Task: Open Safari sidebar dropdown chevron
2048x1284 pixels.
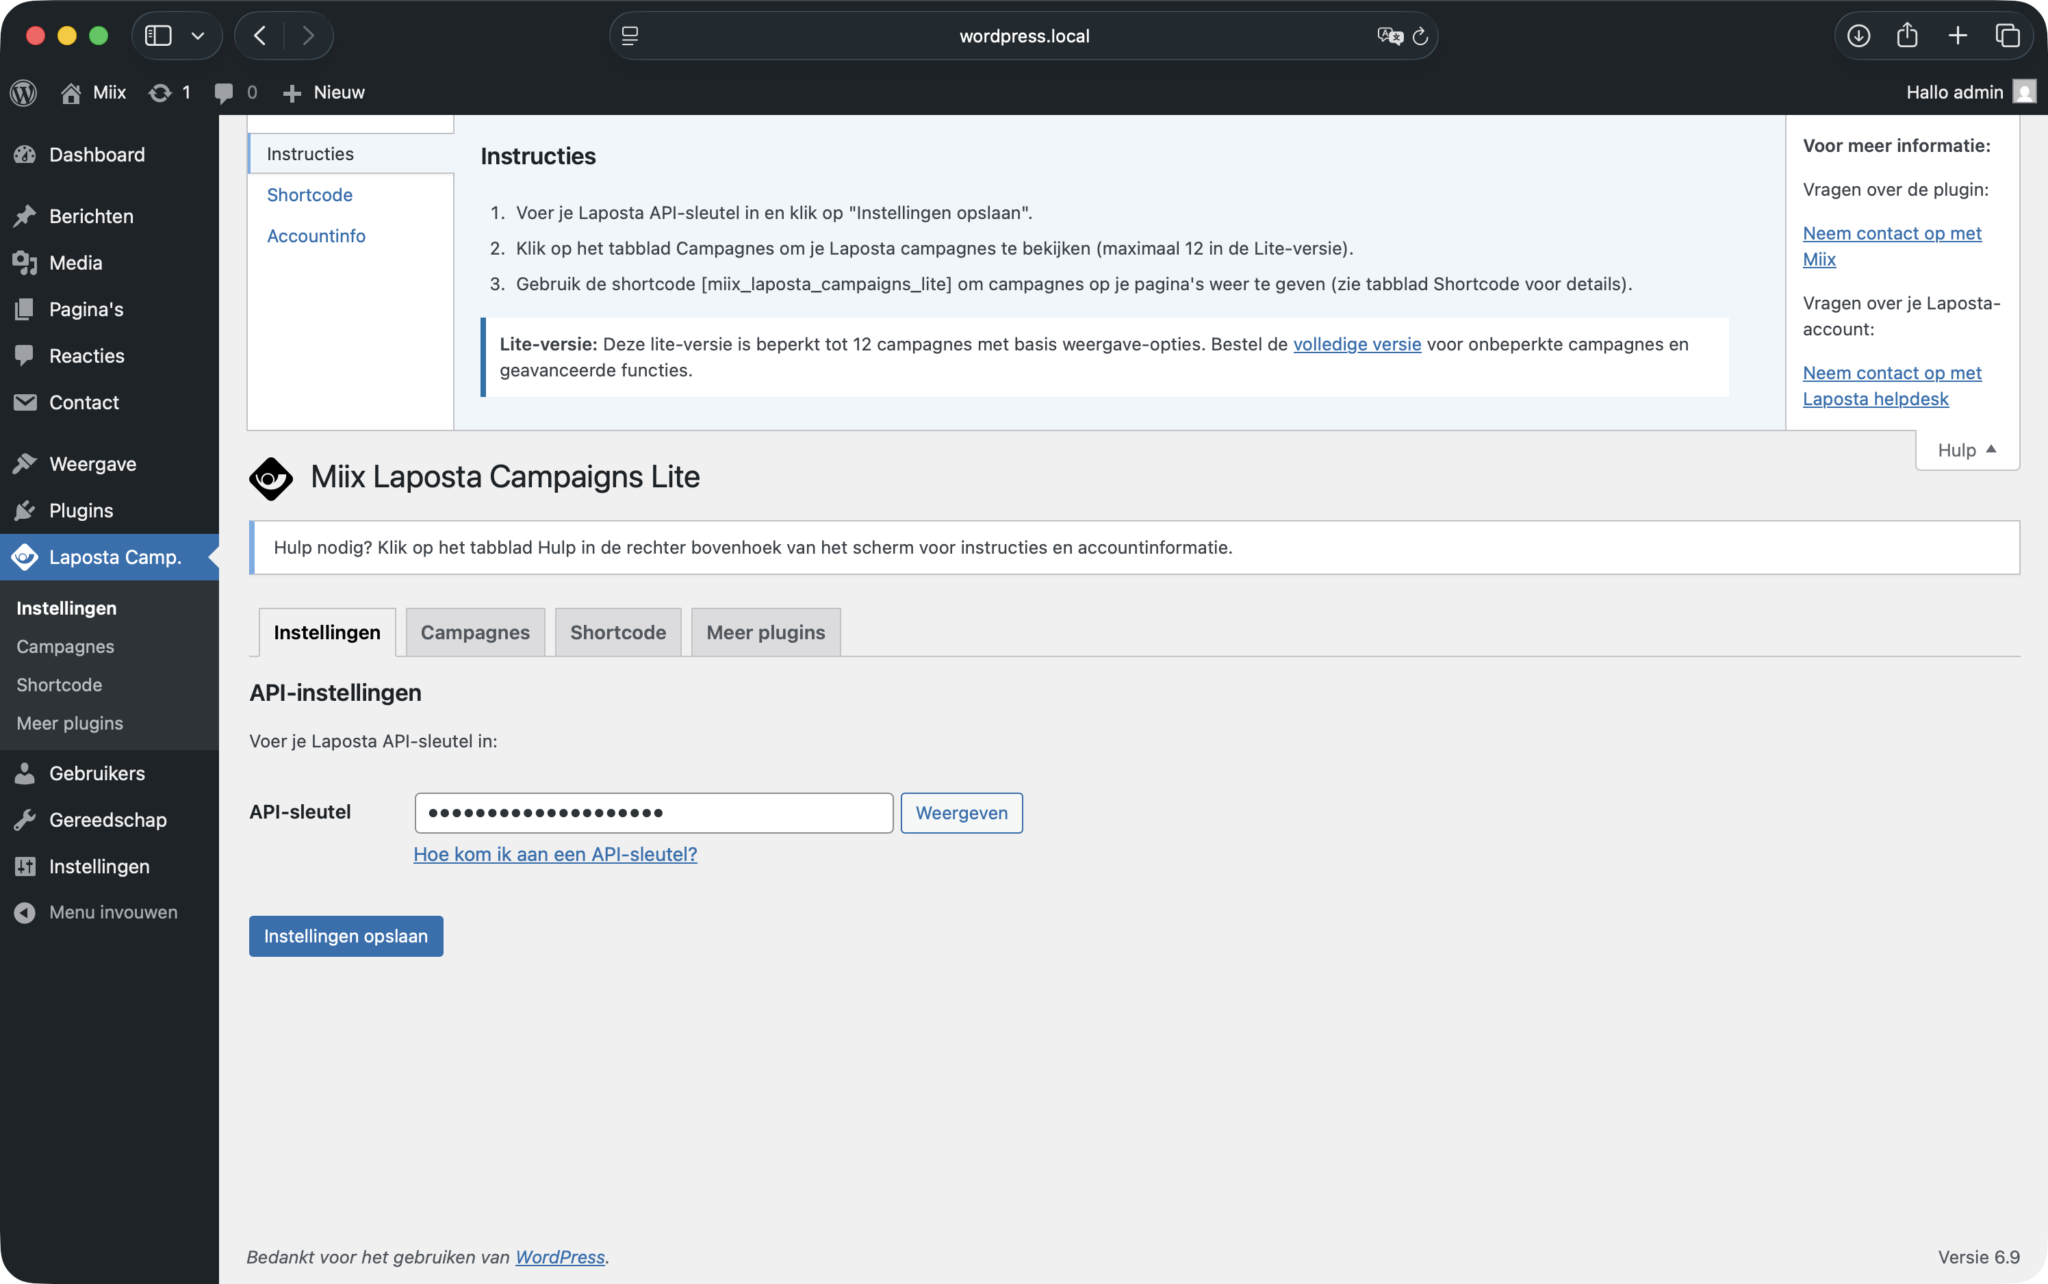Action: [x=198, y=36]
